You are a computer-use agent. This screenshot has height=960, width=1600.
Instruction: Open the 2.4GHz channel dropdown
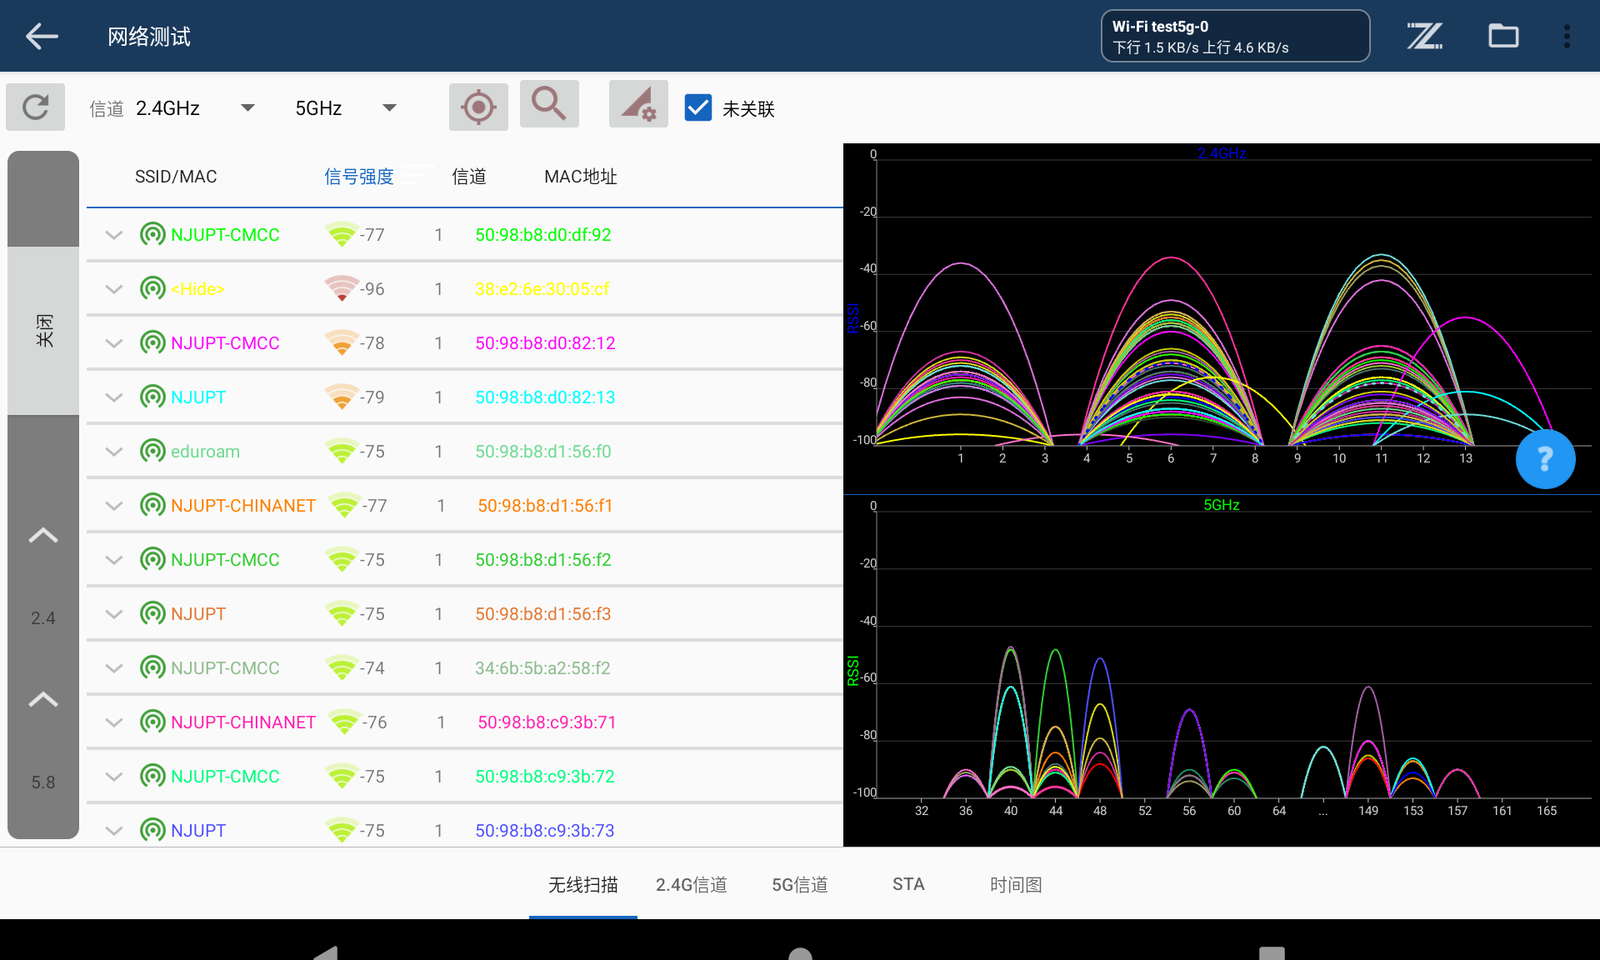[x=195, y=108]
